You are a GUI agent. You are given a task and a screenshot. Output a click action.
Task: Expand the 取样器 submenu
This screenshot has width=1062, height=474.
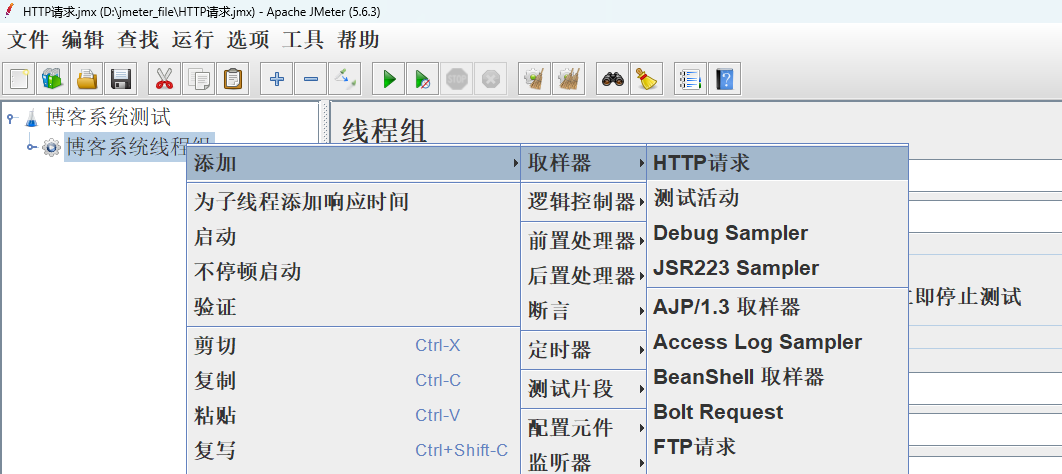click(584, 163)
